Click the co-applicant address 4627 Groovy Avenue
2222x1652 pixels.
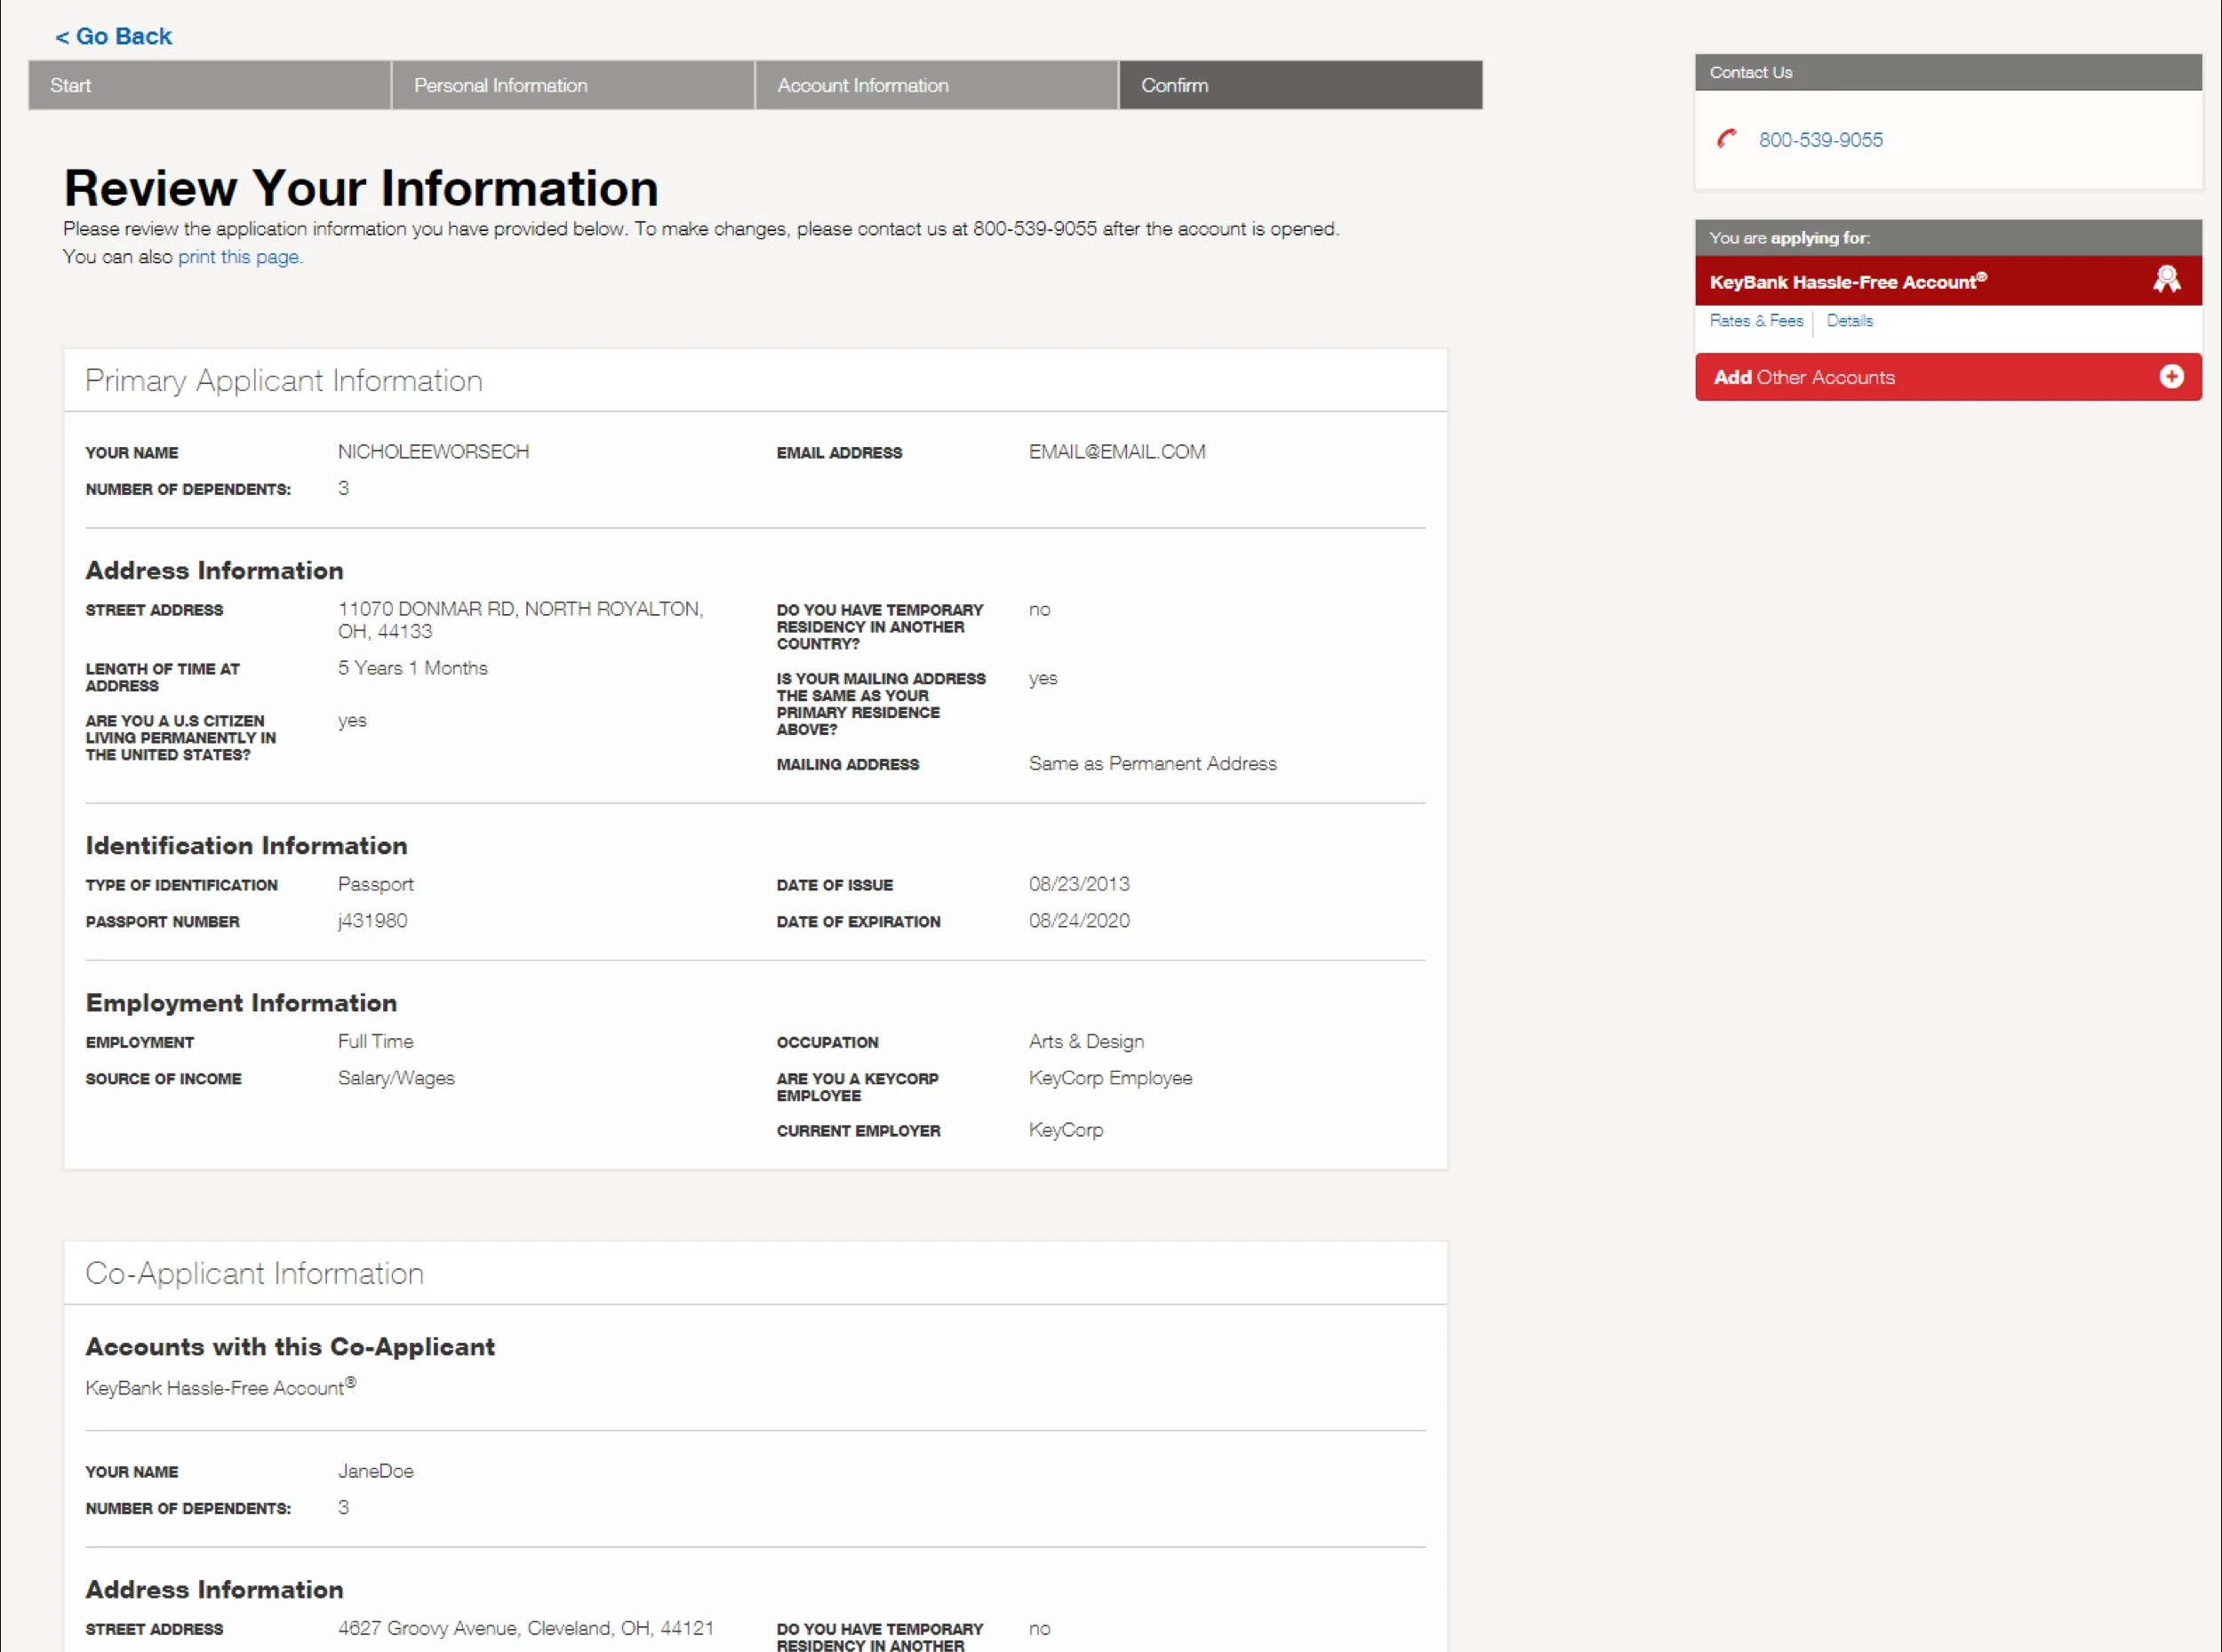[x=526, y=1628]
